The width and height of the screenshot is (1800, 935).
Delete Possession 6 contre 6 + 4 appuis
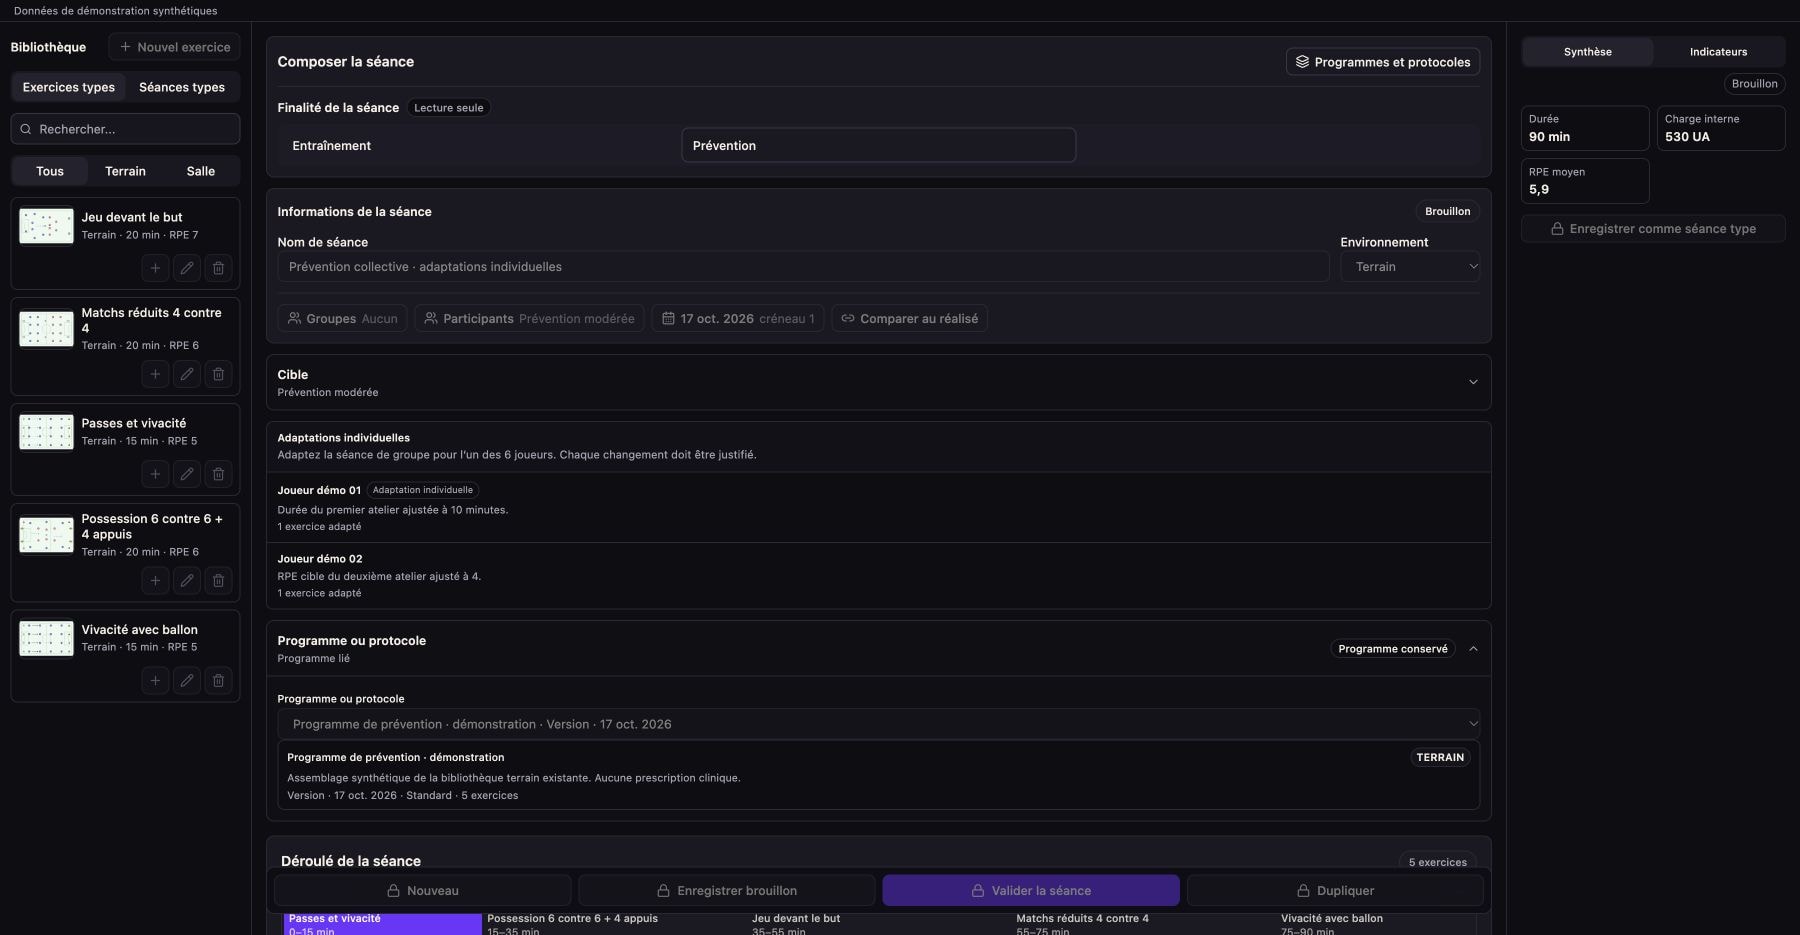pyautogui.click(x=219, y=581)
